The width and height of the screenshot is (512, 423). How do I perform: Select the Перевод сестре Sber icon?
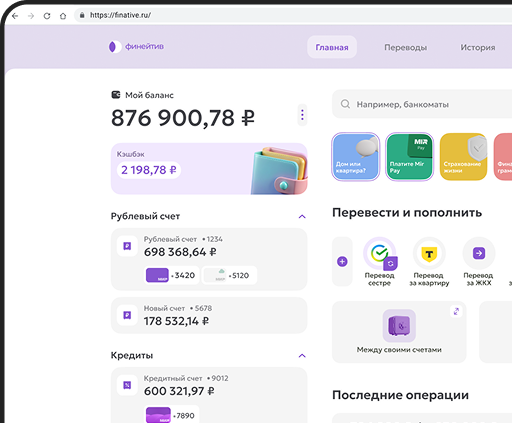click(380, 253)
